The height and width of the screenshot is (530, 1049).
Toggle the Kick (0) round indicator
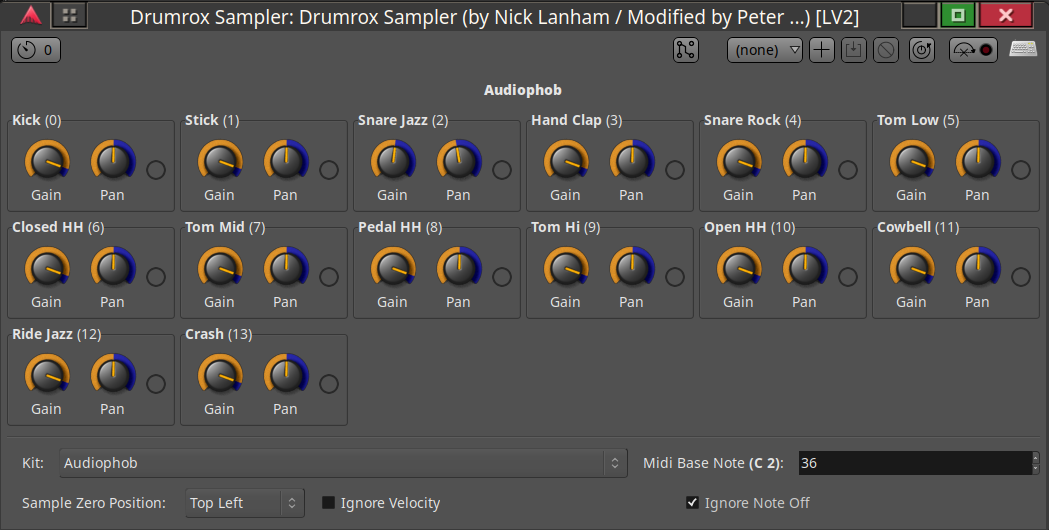[156, 170]
